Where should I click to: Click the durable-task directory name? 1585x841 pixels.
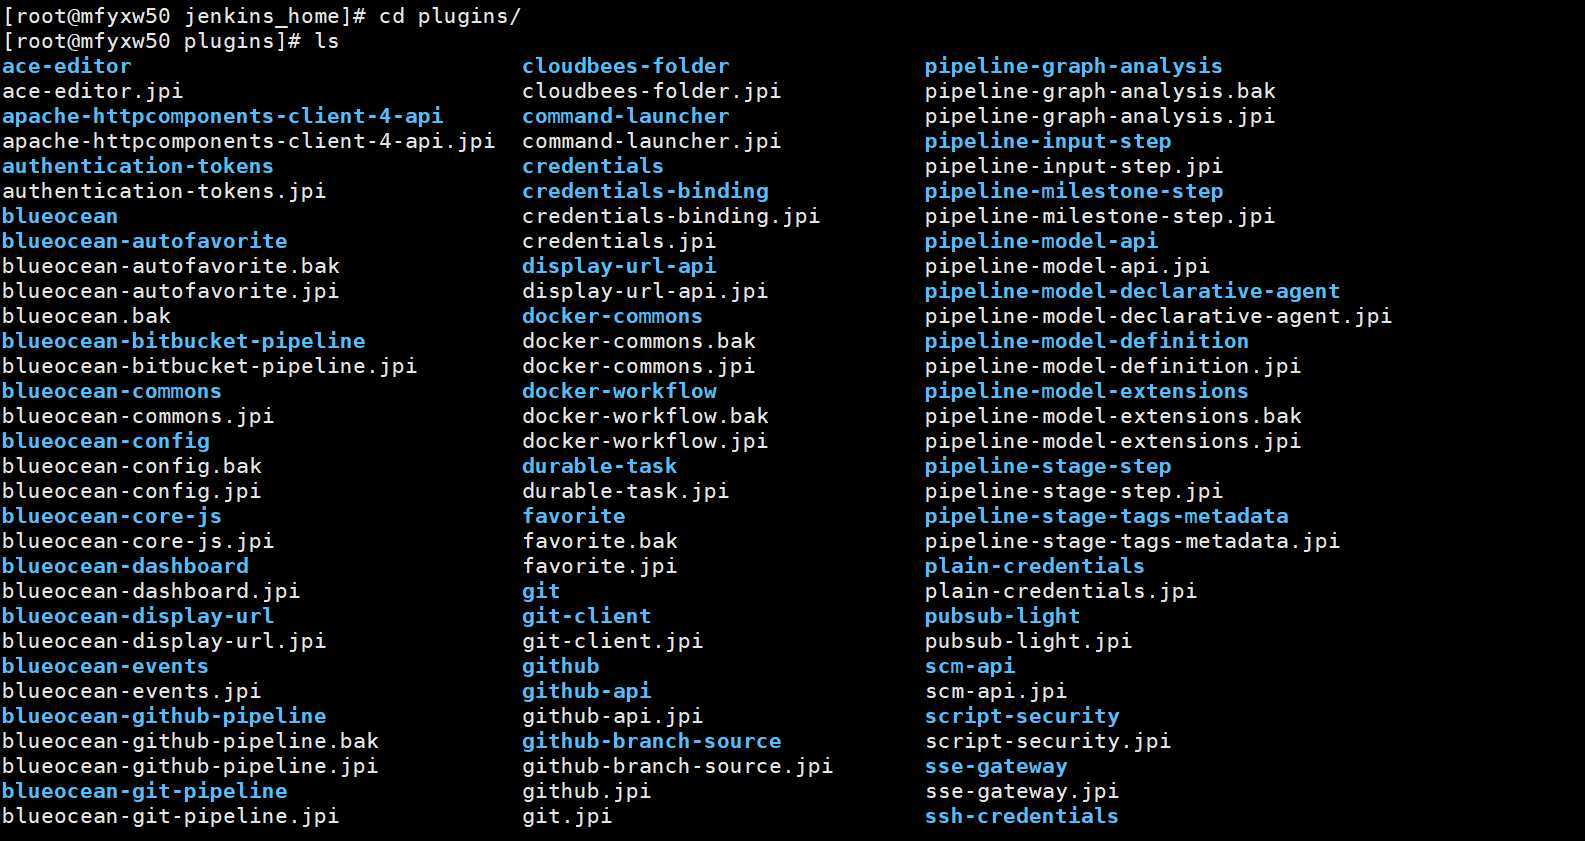pyautogui.click(x=600, y=466)
